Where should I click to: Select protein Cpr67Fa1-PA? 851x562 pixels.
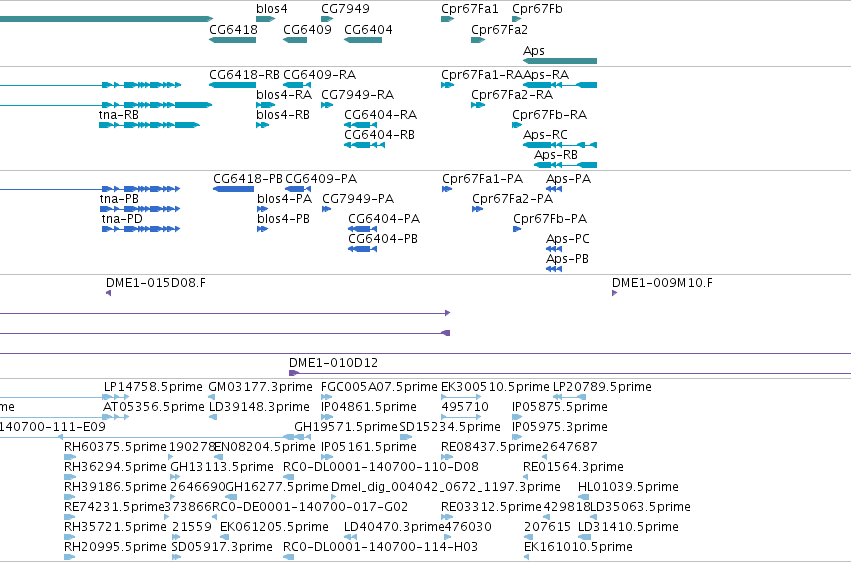482,178
